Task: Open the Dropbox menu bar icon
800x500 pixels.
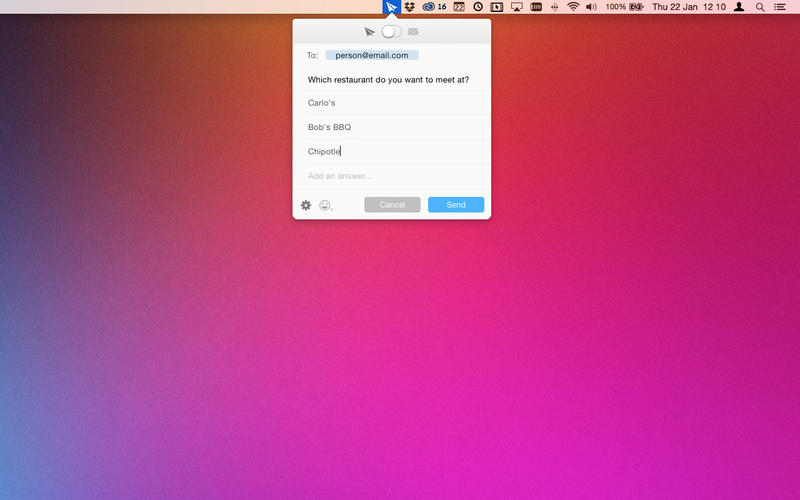Action: tap(410, 7)
